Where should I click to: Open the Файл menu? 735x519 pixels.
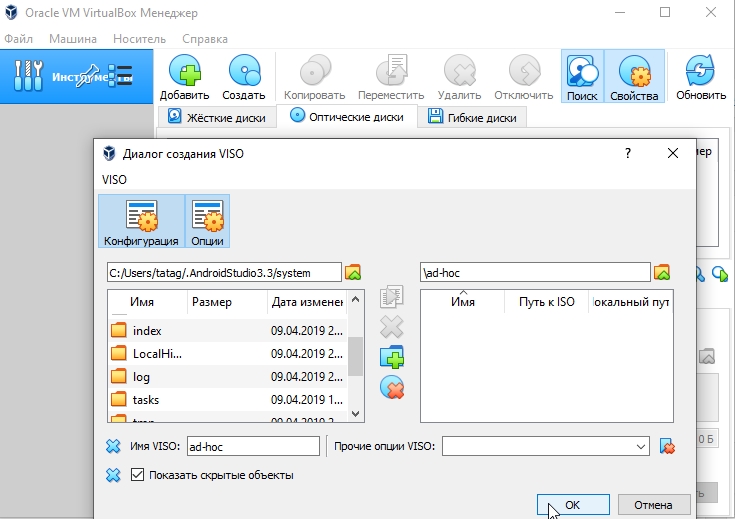pyautogui.click(x=19, y=39)
